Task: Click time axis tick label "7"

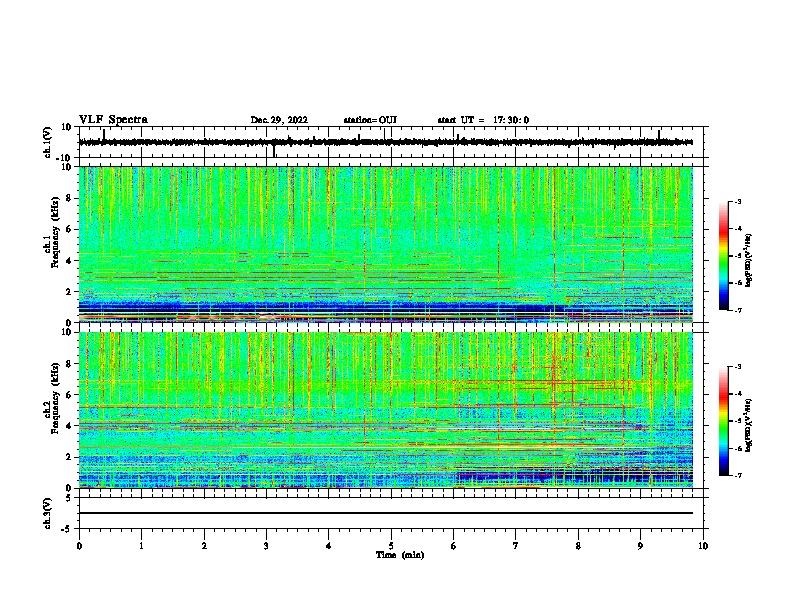Action: (516, 546)
